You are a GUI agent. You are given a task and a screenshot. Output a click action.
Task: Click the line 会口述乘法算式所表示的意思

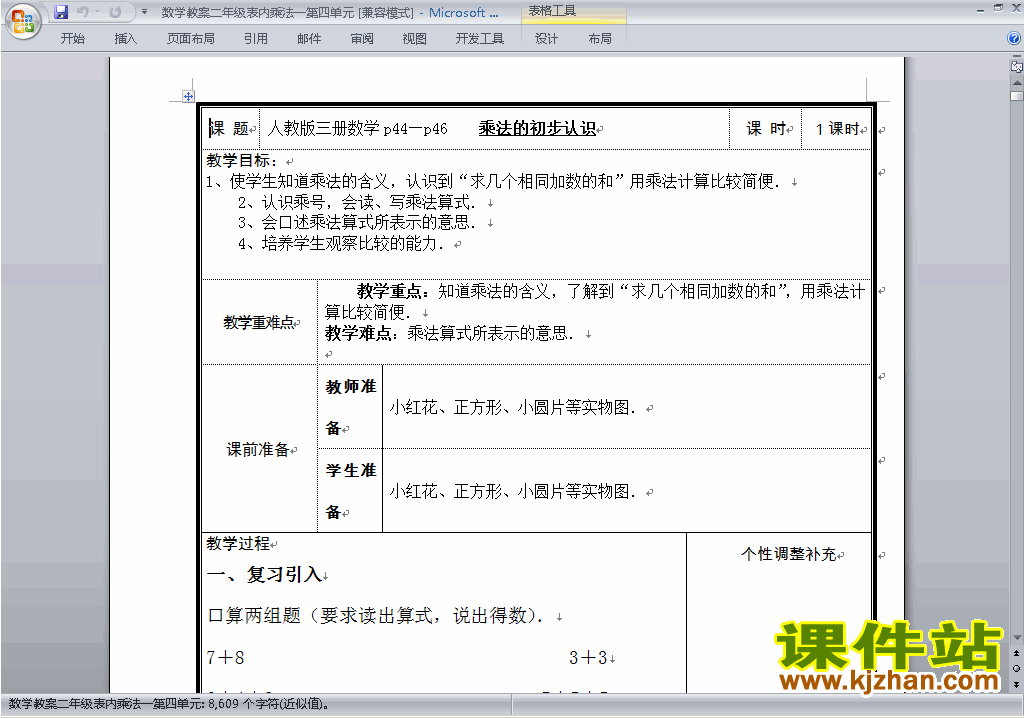(x=357, y=222)
